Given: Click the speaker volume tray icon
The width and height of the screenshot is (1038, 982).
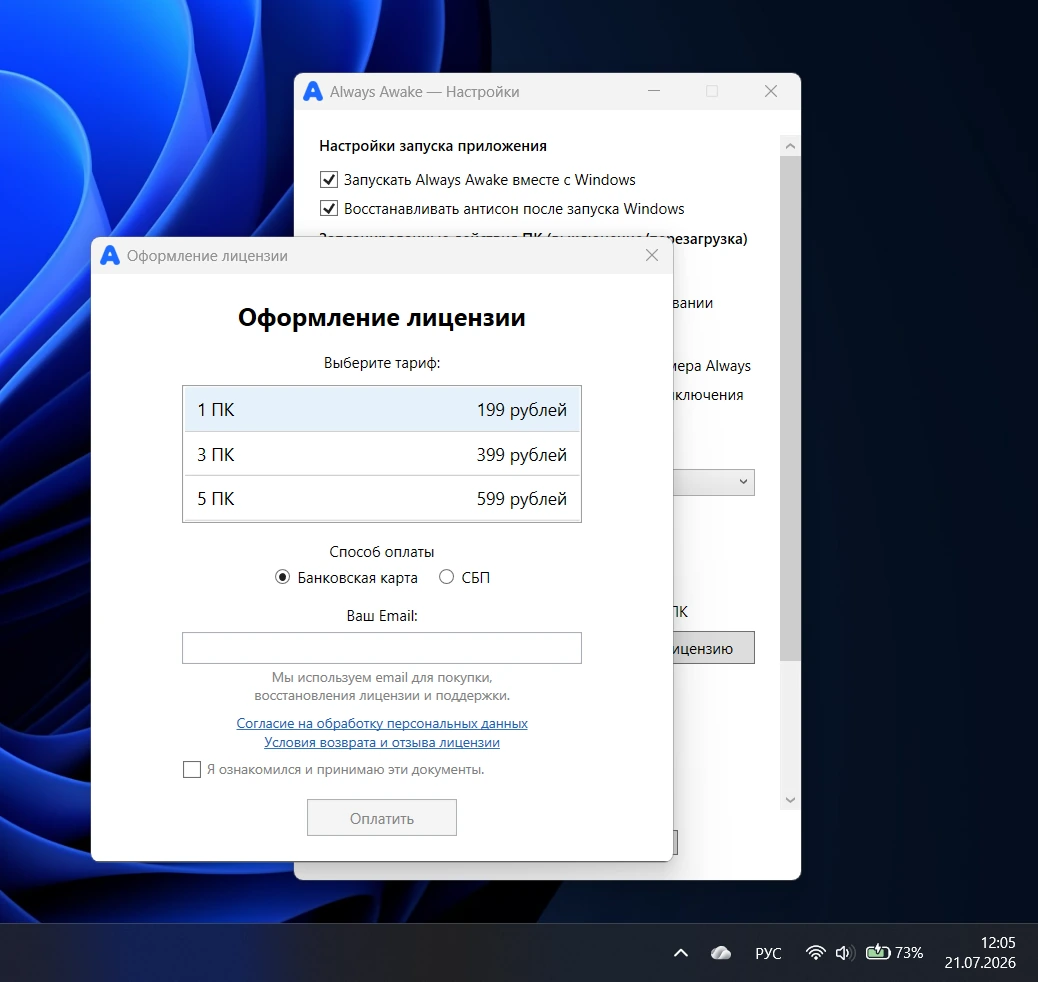Looking at the screenshot, I should [x=843, y=953].
